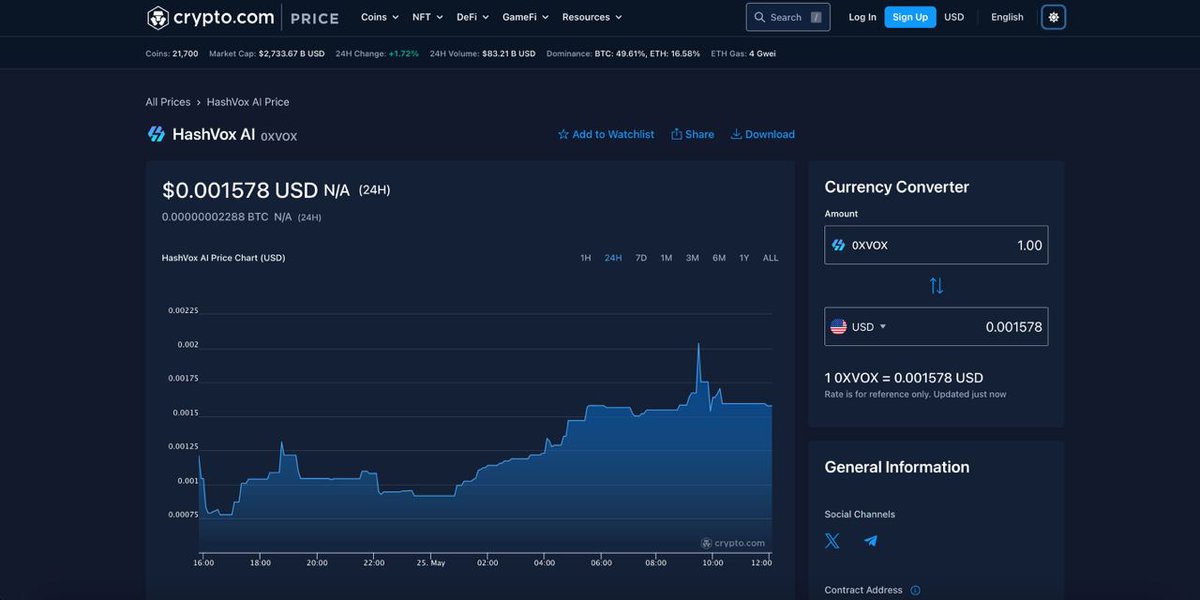This screenshot has width=1200, height=600.
Task: Click the ETH Gas 4 Gwei stat
Action: tap(743, 53)
